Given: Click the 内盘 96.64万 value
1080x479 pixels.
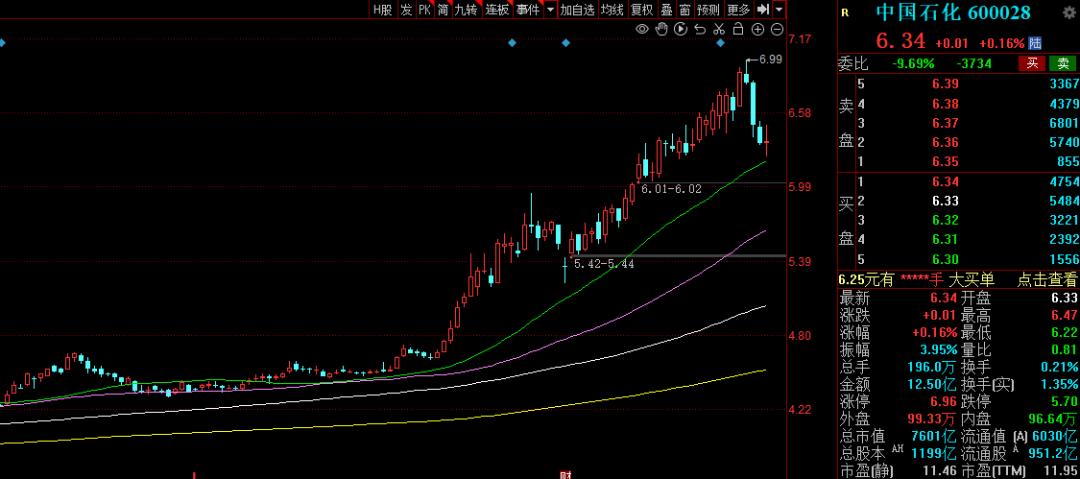Looking at the screenshot, I should tap(1053, 419).
